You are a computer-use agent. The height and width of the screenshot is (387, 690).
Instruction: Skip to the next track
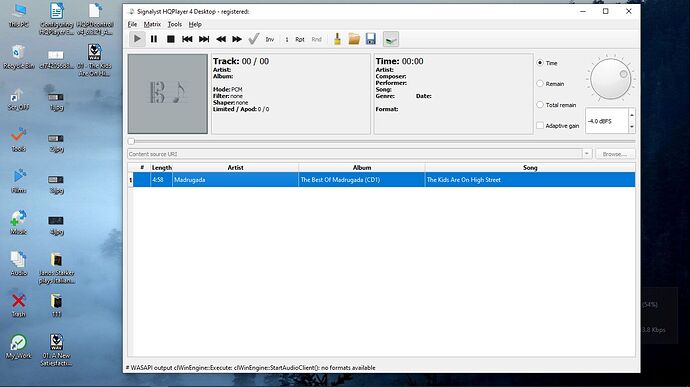click(x=204, y=39)
